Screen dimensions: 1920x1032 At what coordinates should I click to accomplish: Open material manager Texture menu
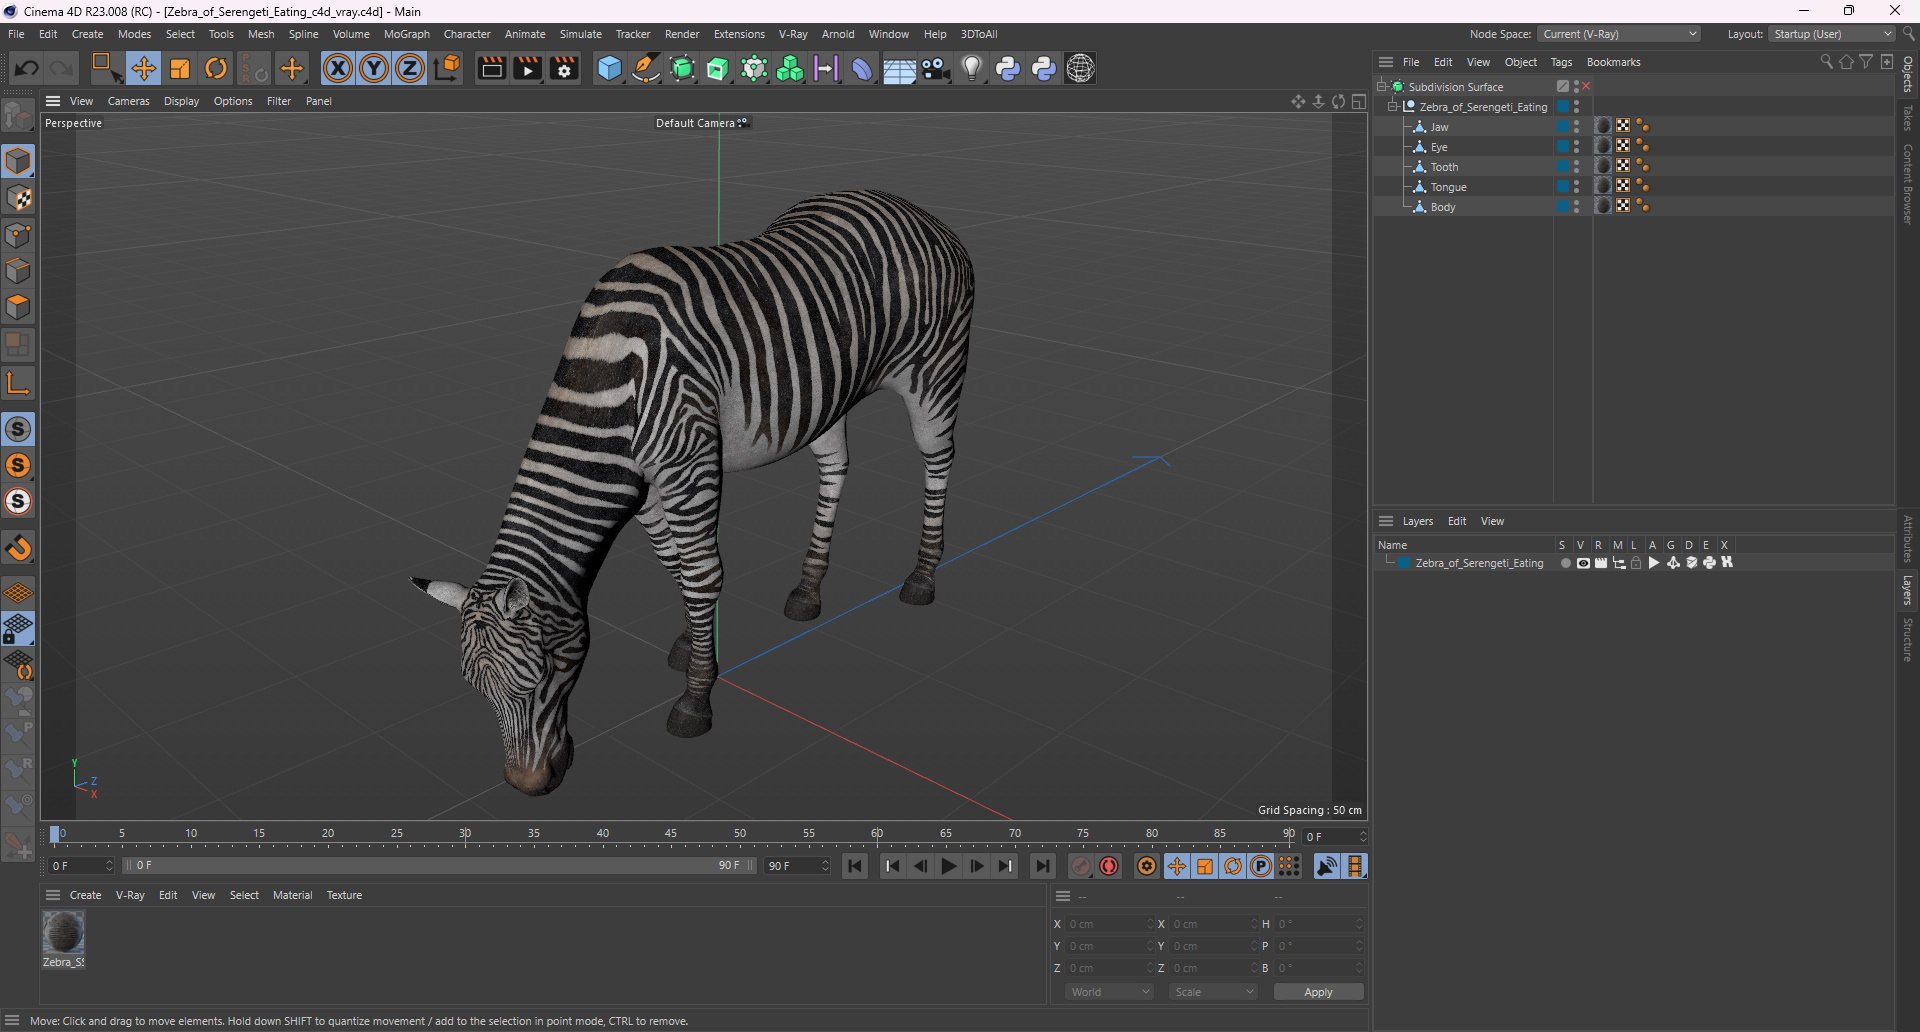[344, 895]
